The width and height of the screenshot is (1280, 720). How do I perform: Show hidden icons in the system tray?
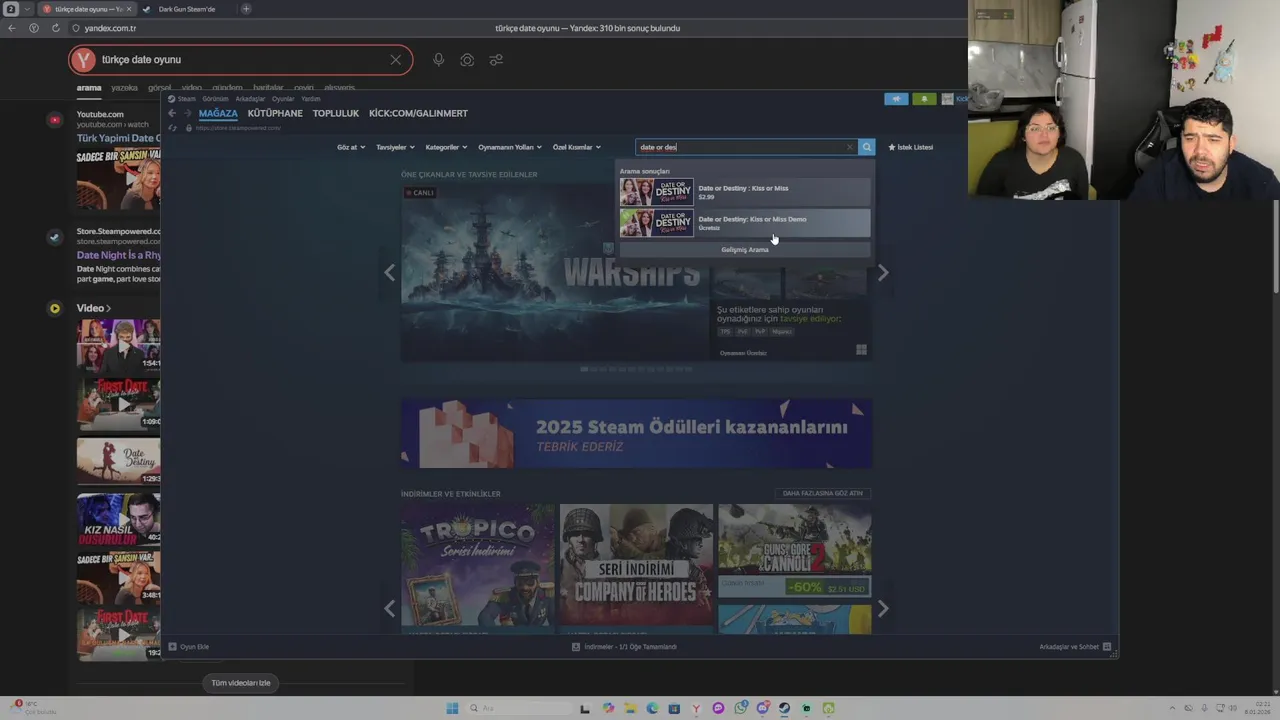(x=1174, y=708)
